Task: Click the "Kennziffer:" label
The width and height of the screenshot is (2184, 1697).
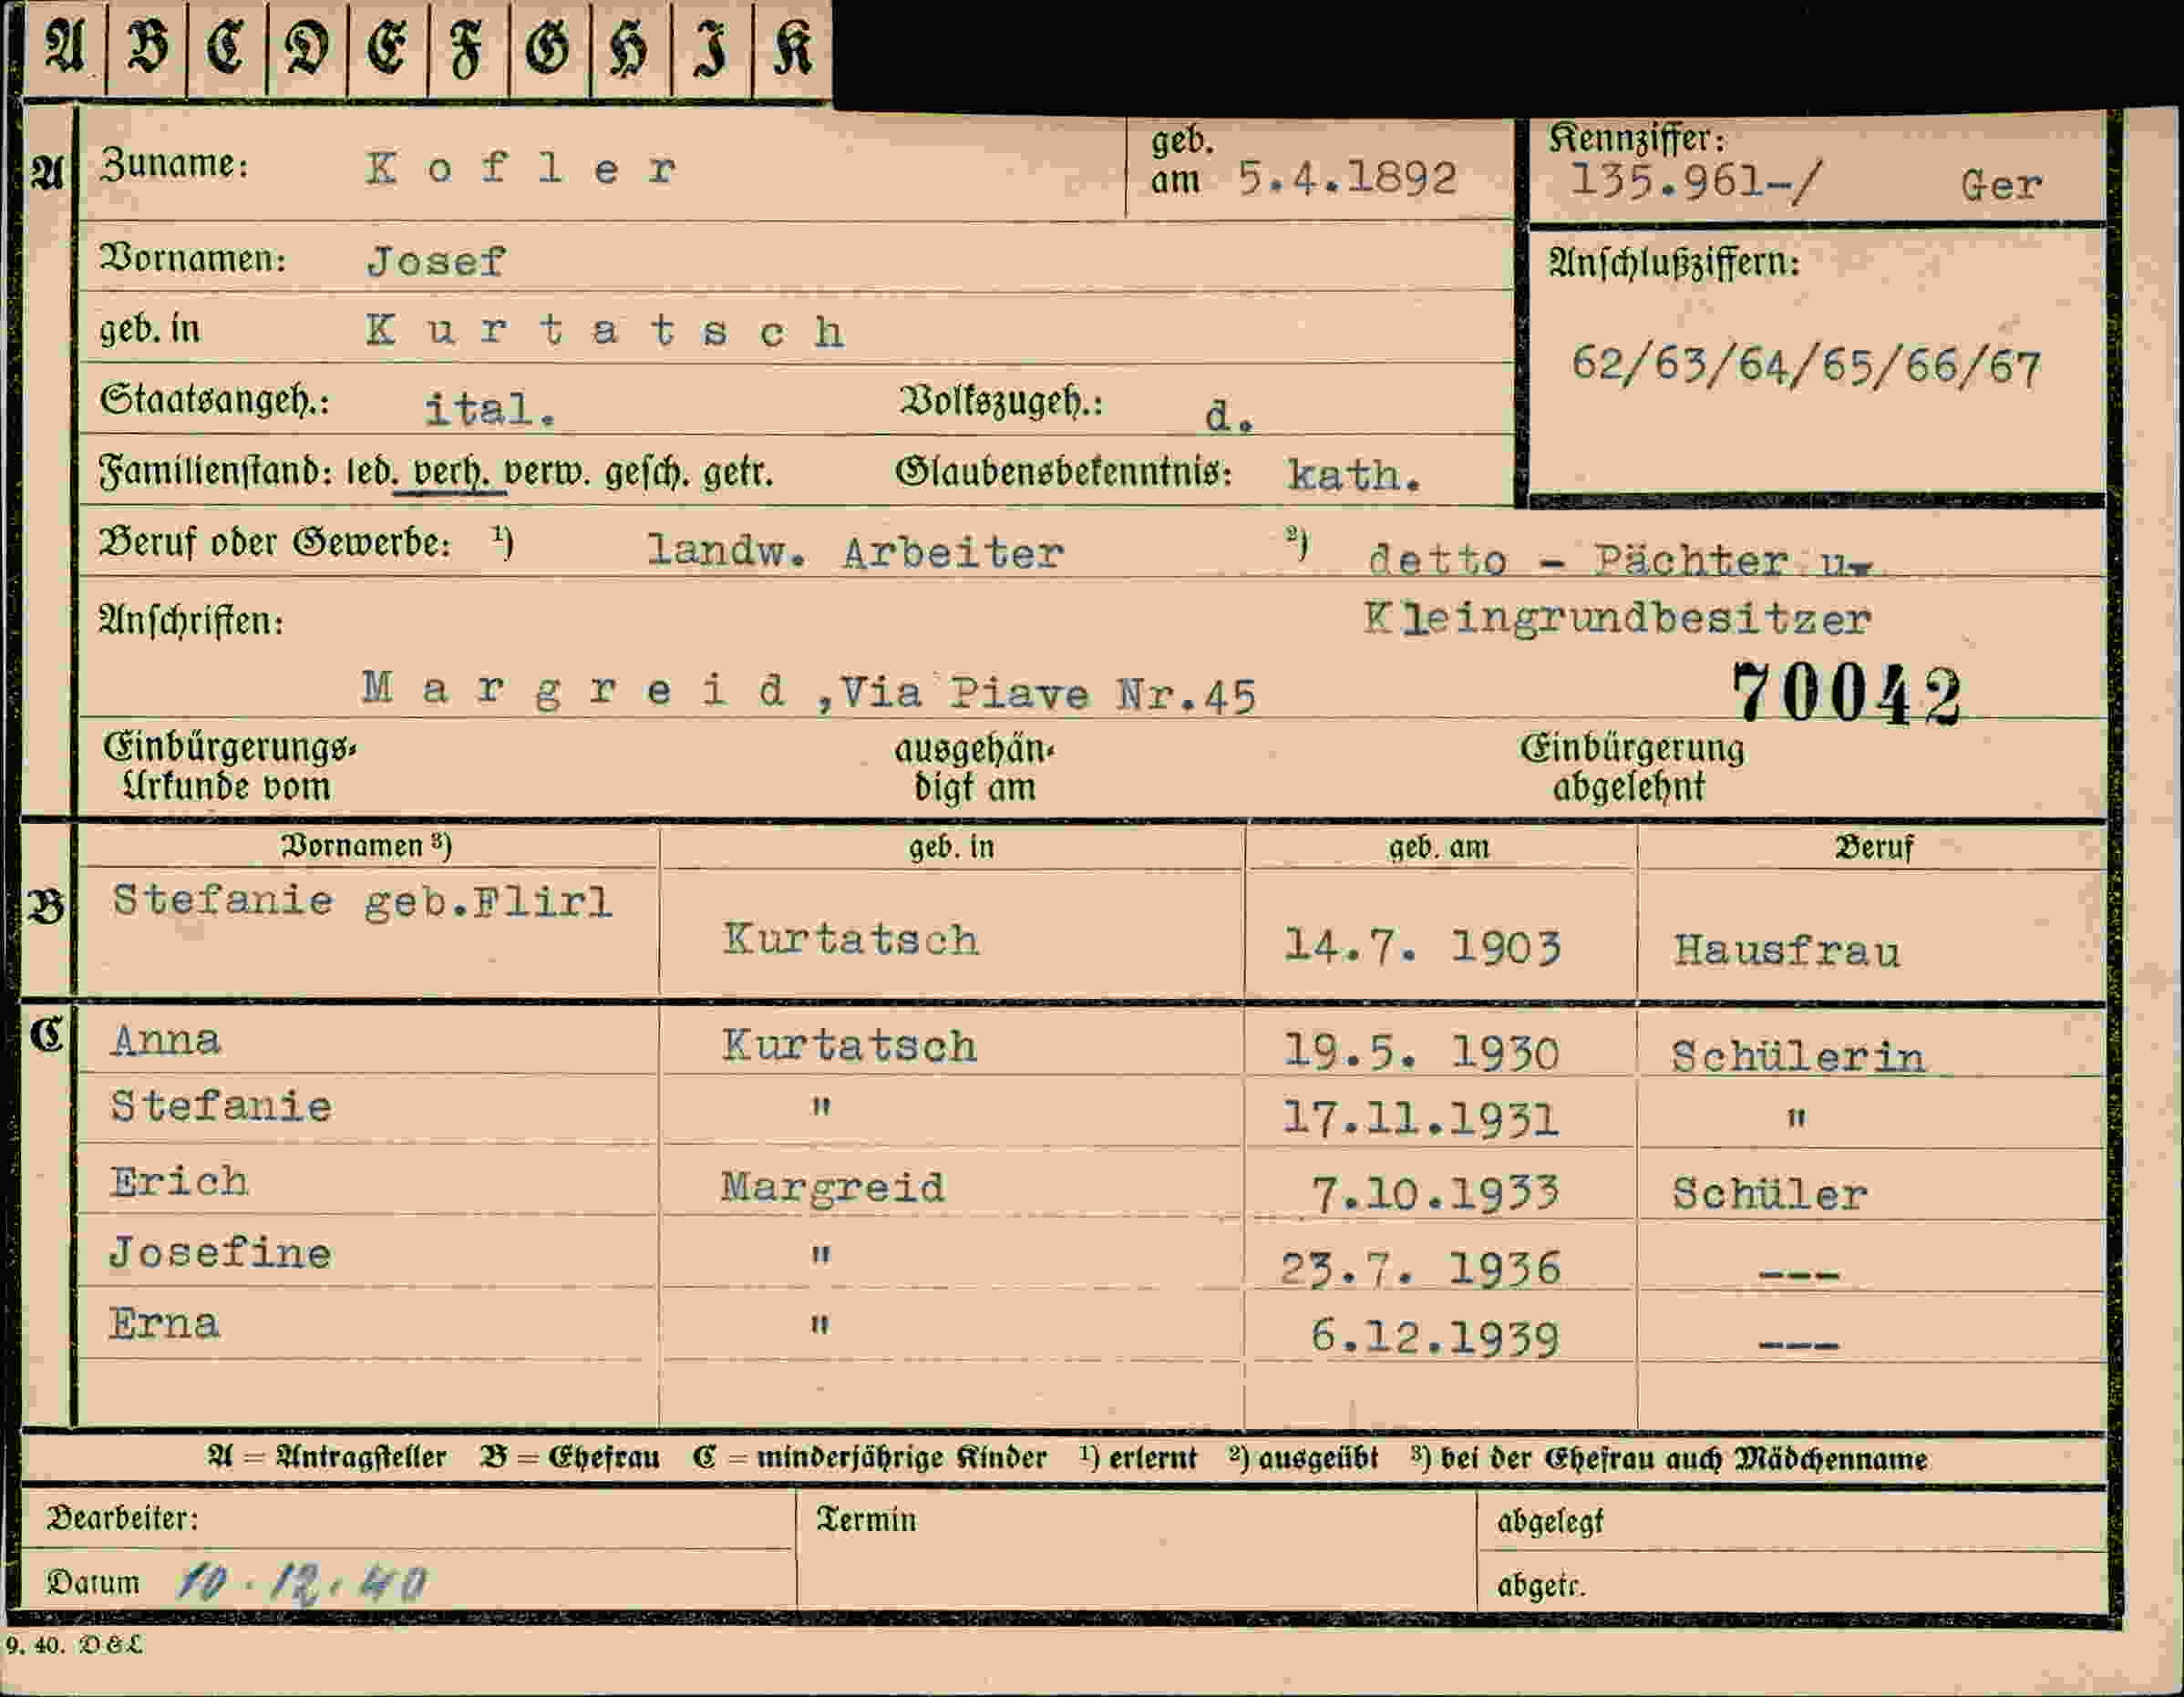Action: (x=1637, y=139)
